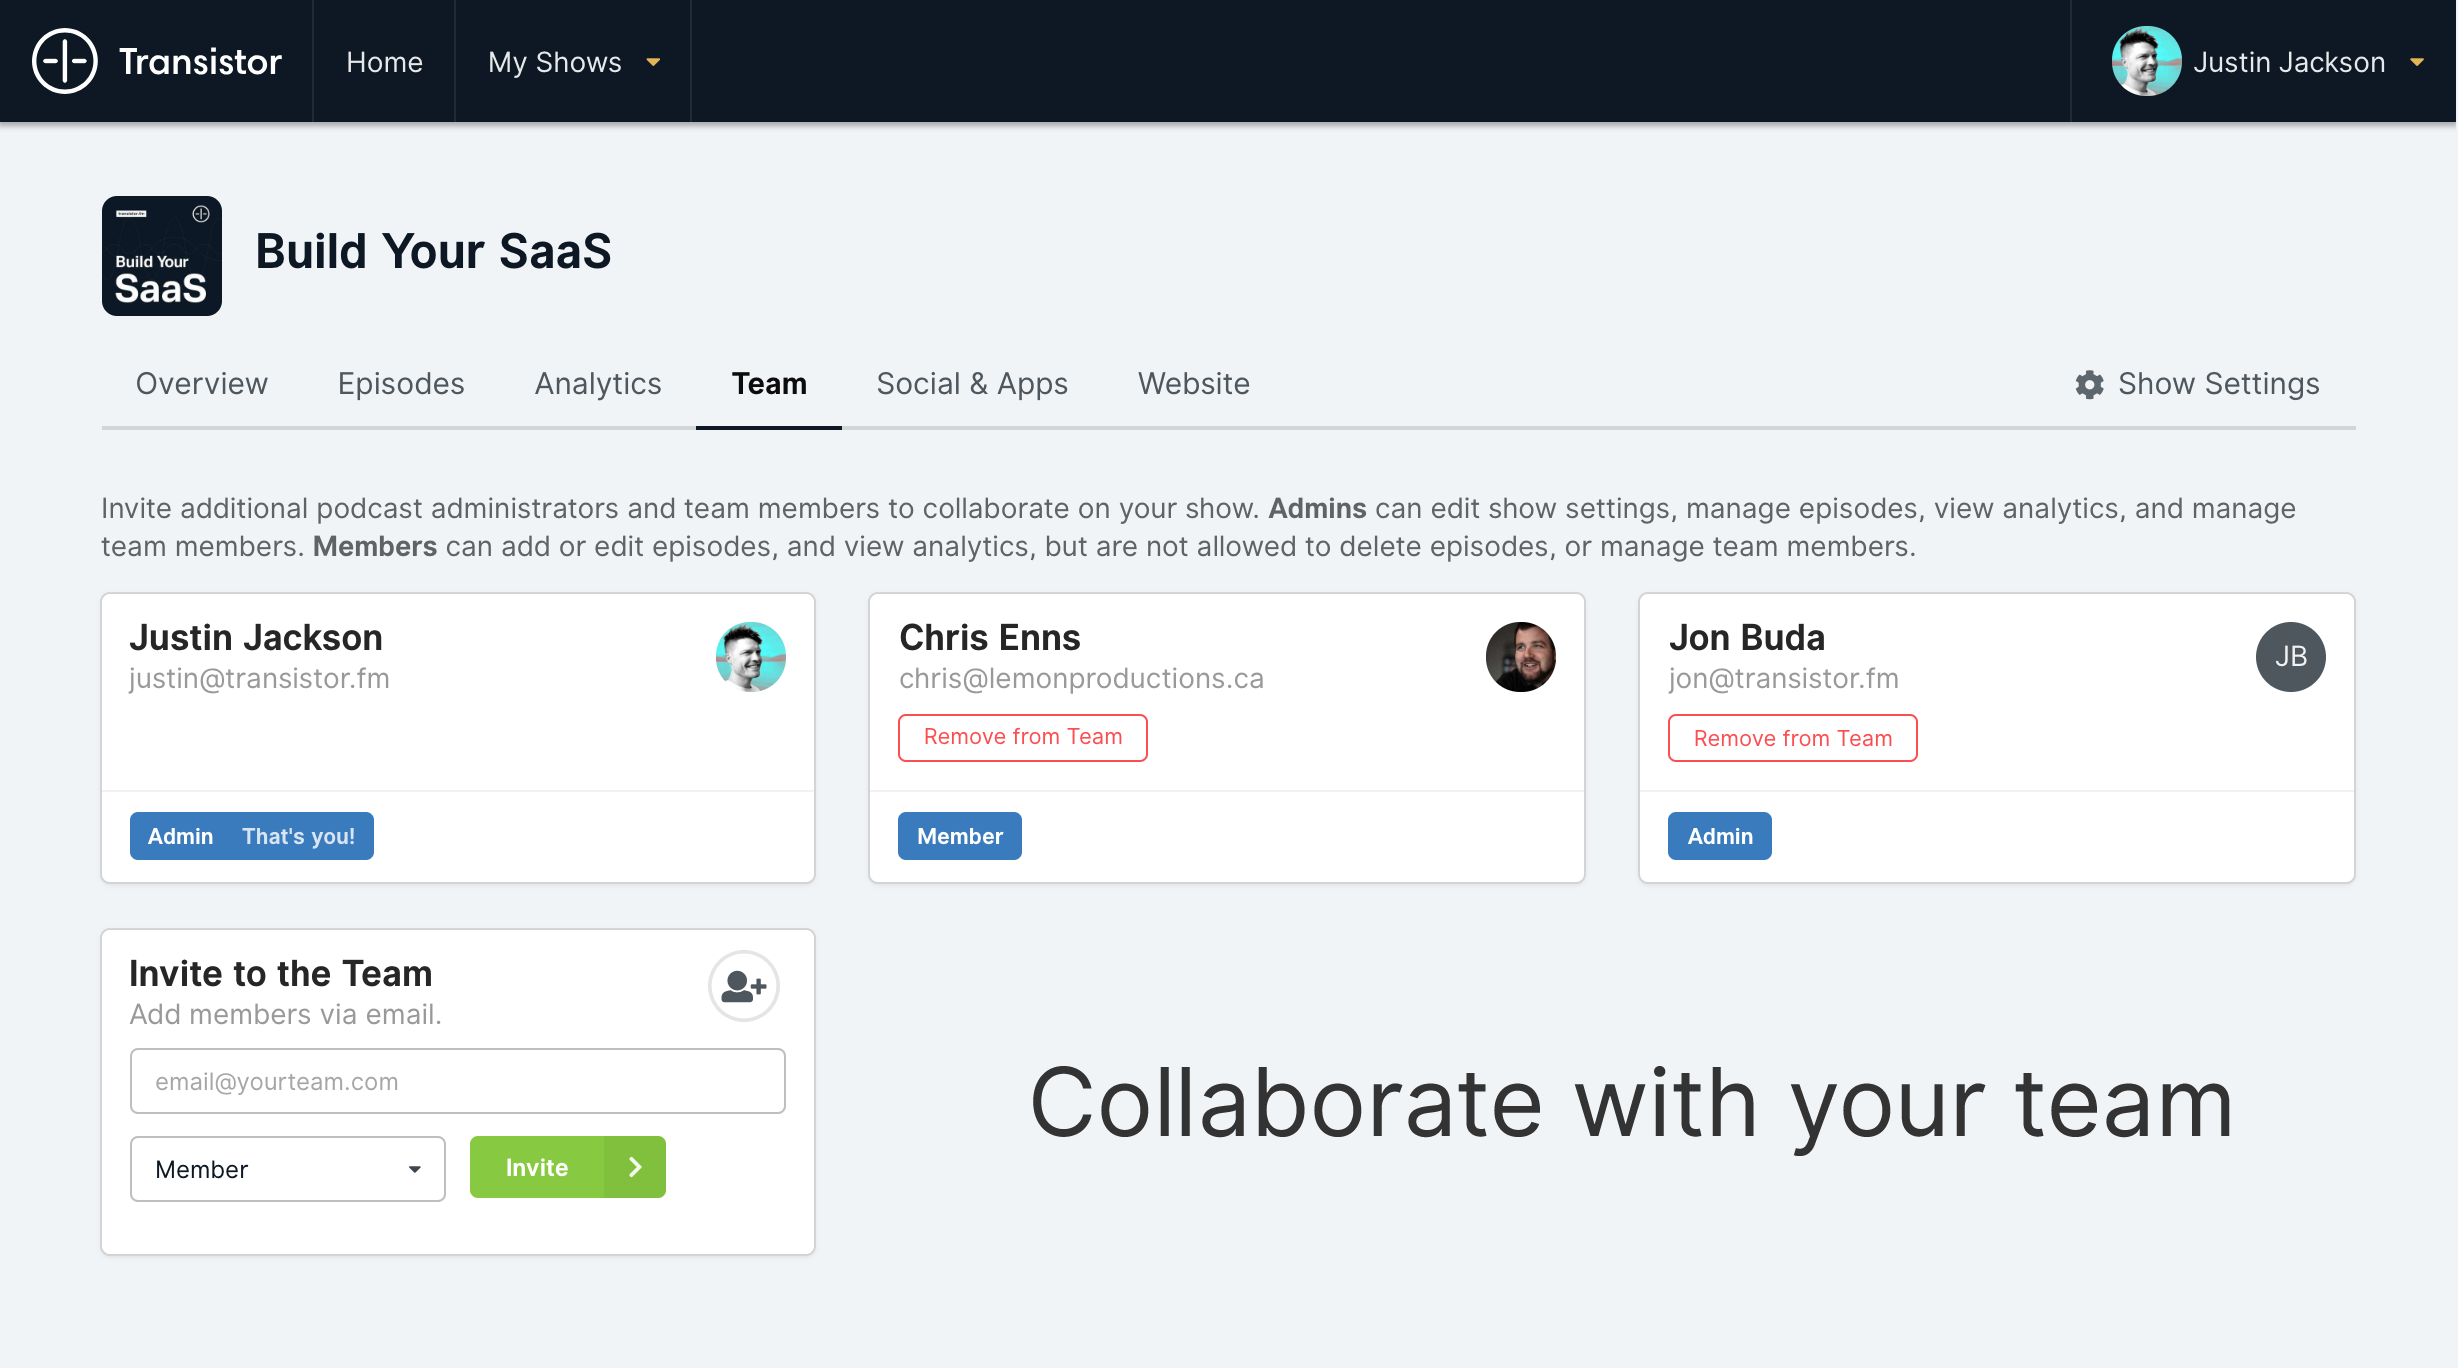Click Justin Jackson's team card avatar
Screen dimensions: 2458x1368
(750, 657)
